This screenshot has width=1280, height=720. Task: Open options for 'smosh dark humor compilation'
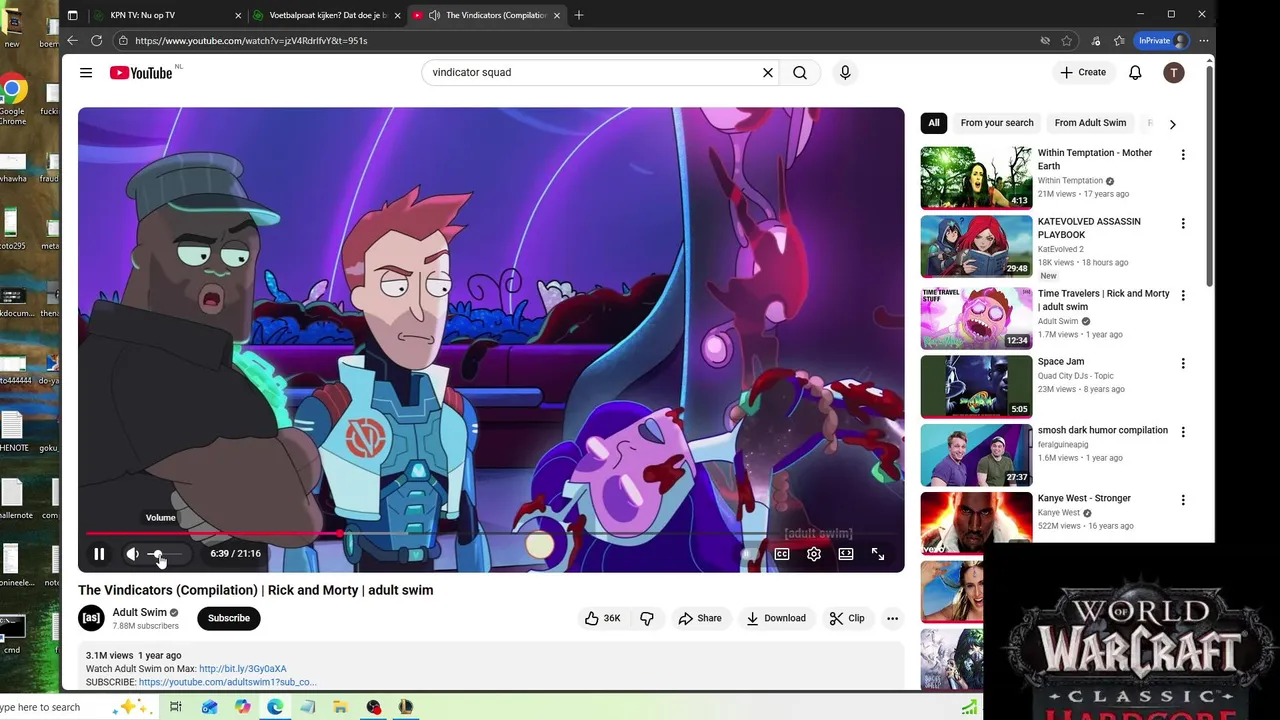tap(1183, 432)
